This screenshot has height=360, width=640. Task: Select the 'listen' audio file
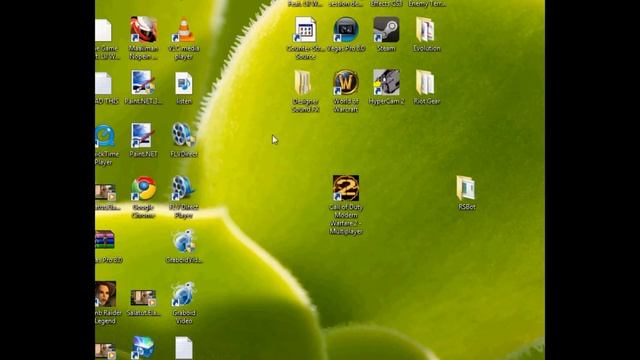[184, 83]
